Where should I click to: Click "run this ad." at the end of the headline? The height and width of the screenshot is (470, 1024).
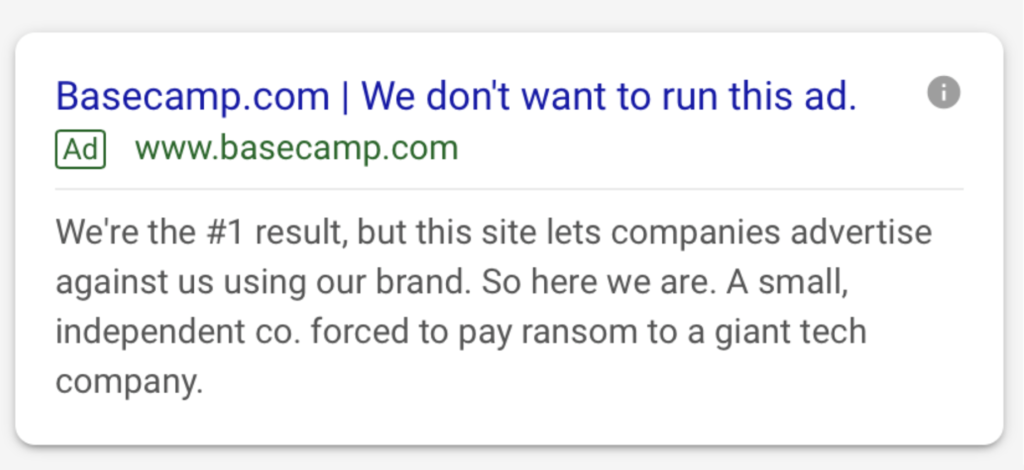click(x=759, y=97)
